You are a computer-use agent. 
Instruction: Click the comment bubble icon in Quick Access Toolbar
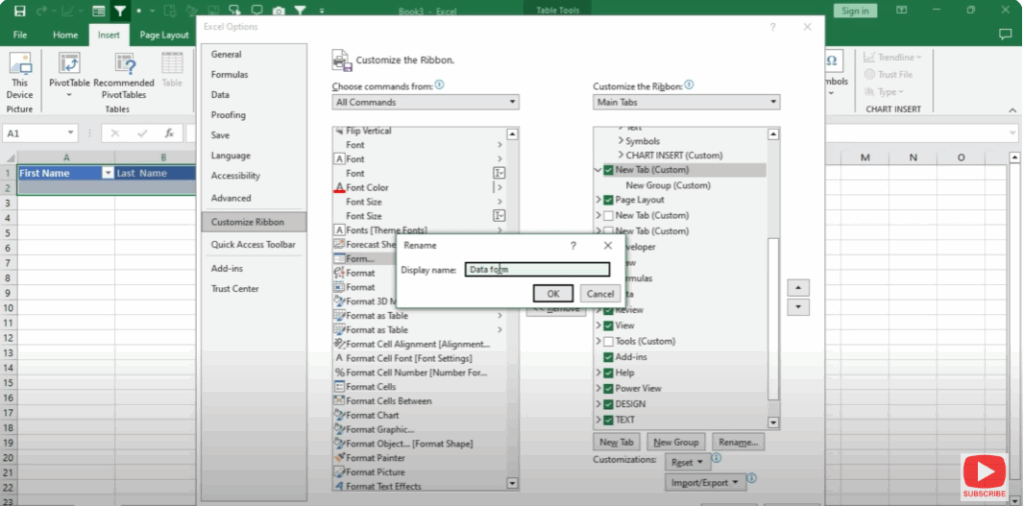click(x=257, y=10)
